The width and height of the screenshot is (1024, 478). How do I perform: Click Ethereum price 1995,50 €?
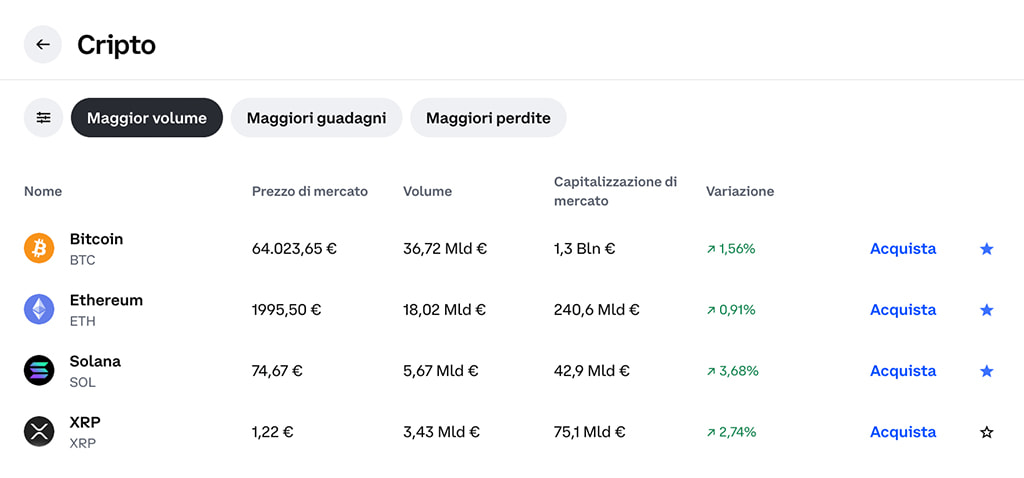point(286,310)
